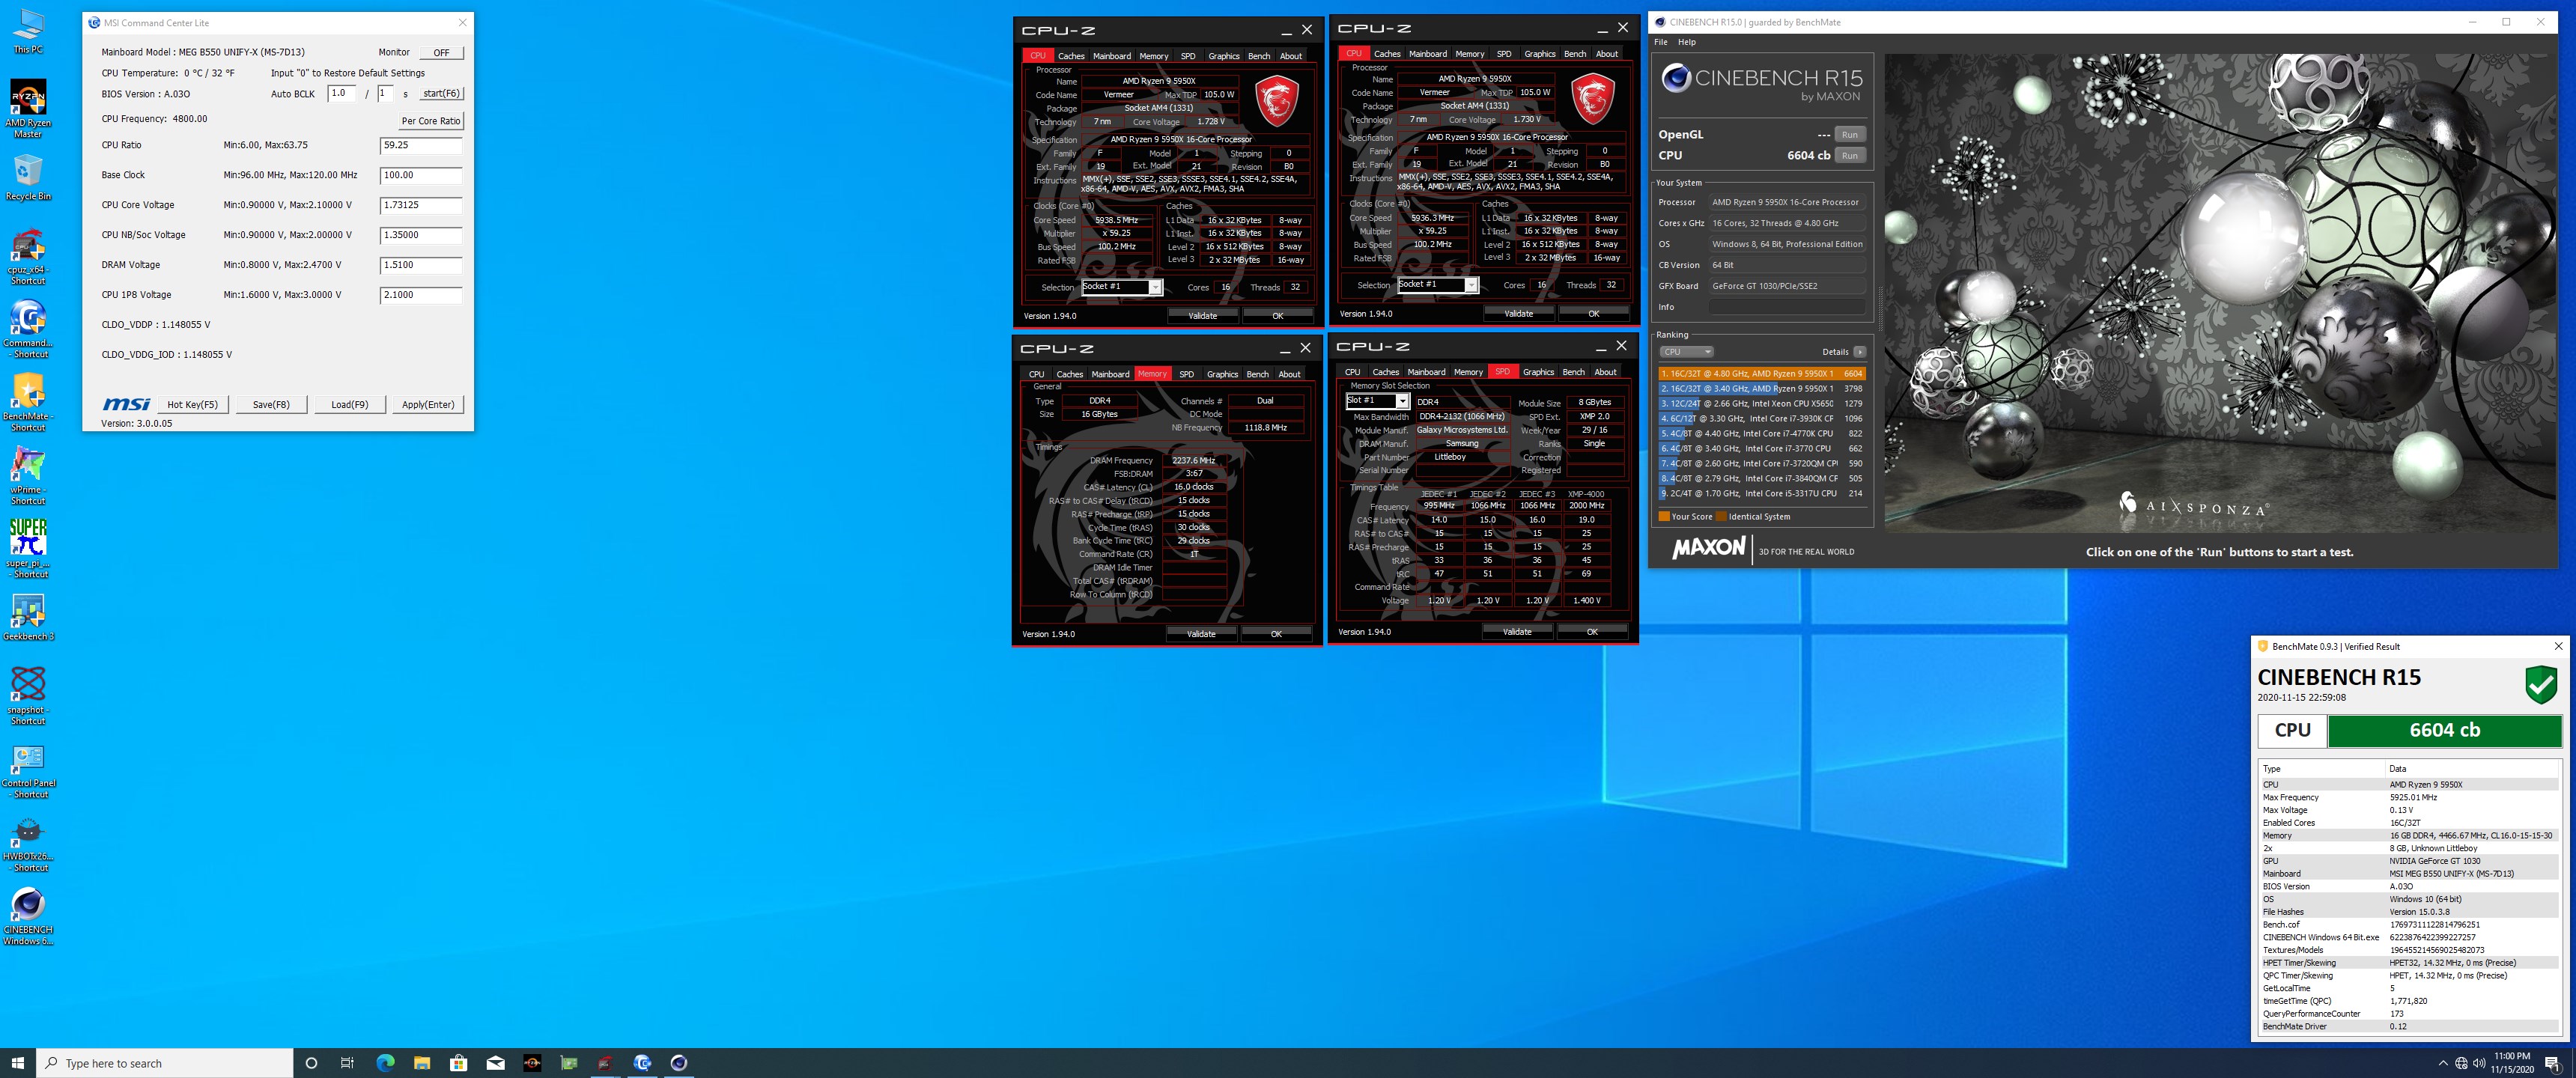Click Validate in CPU-Z Memory window
This screenshot has height=1078, width=2576.
[x=1201, y=634]
